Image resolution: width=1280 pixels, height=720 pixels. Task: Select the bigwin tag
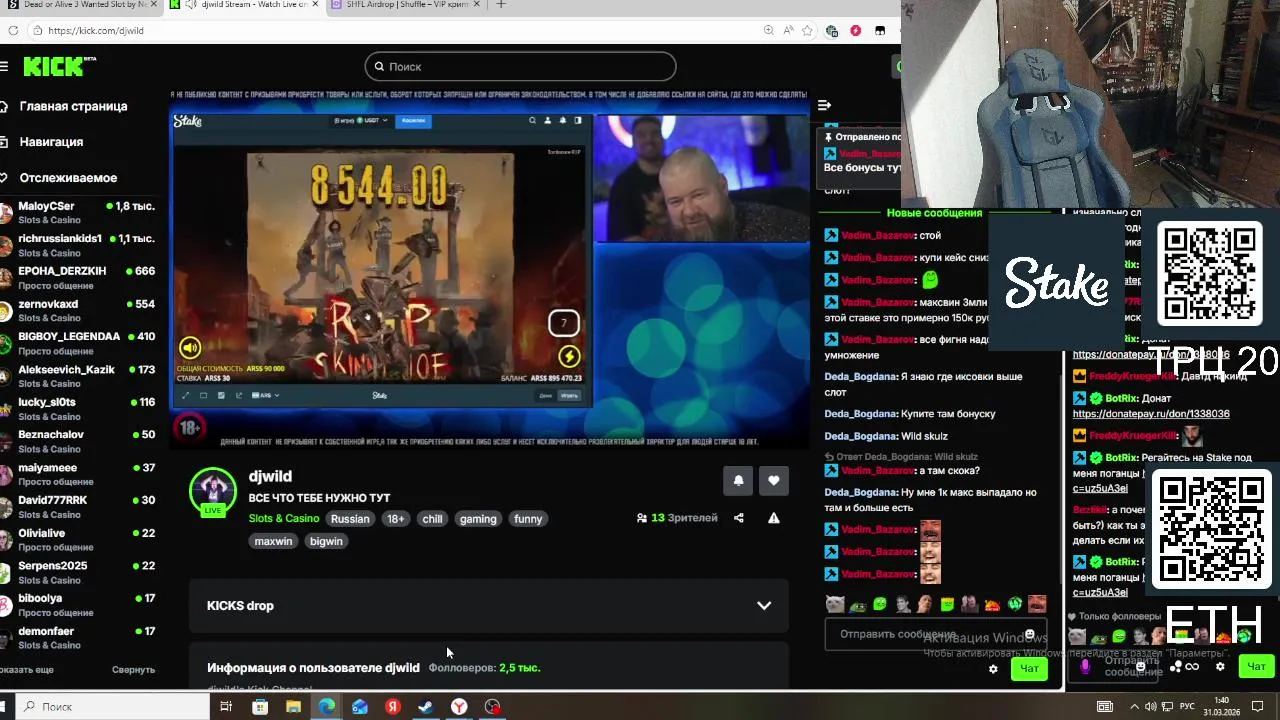(326, 541)
